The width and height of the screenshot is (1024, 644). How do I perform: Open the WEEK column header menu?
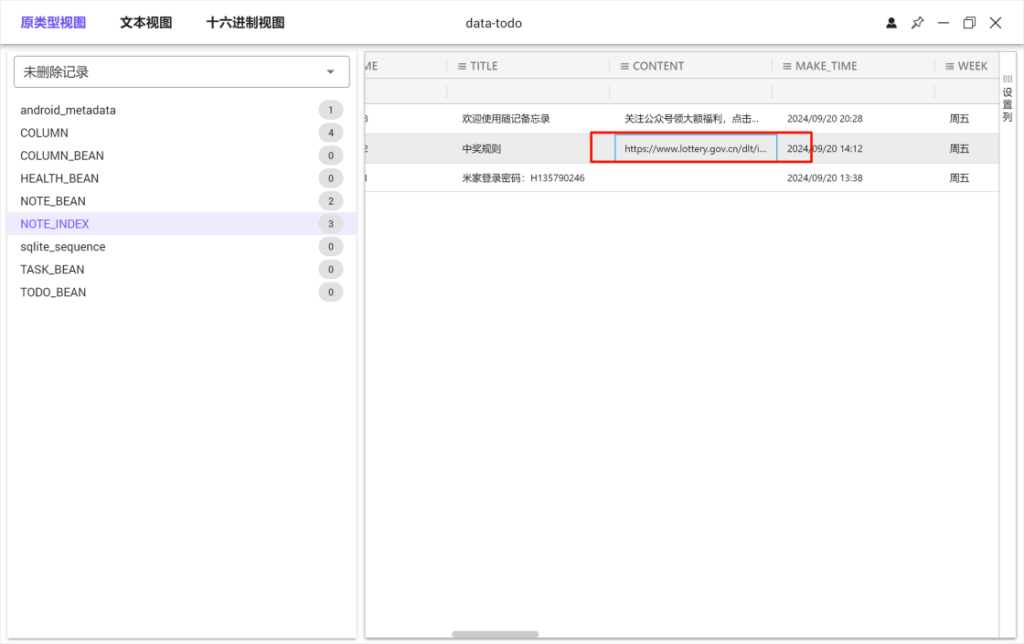[x=947, y=66]
